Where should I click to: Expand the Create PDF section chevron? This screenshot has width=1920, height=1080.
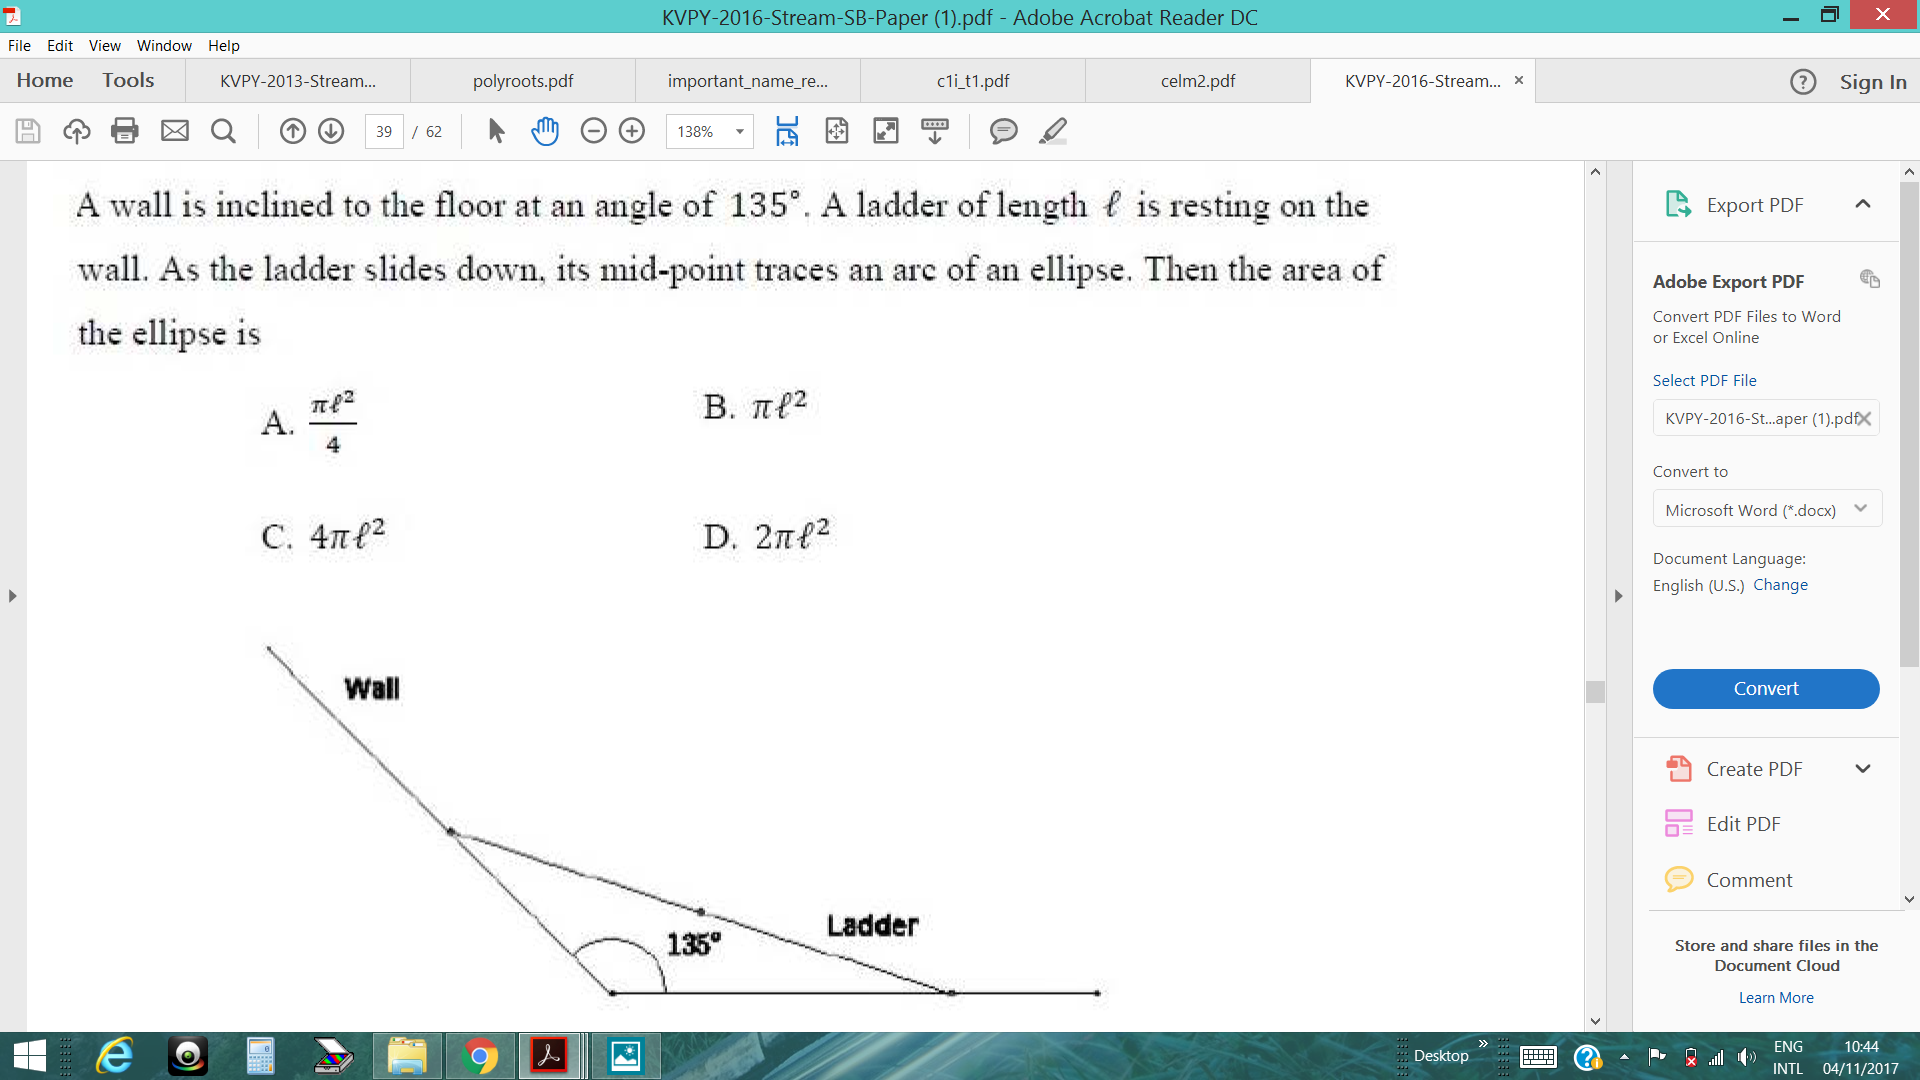click(1863, 769)
